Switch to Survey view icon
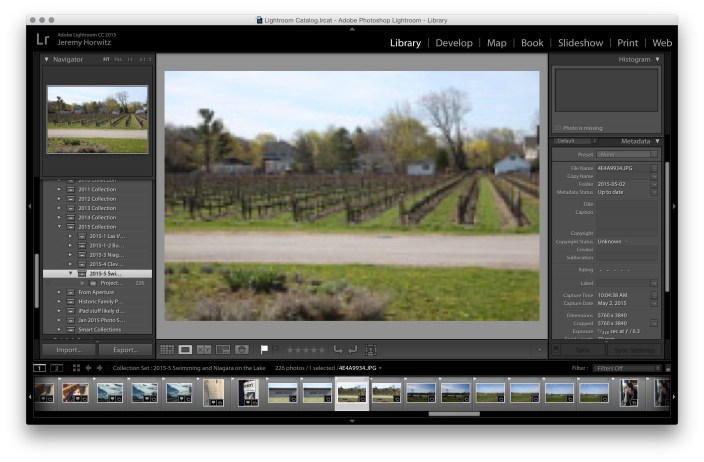704x462 pixels. click(222, 350)
